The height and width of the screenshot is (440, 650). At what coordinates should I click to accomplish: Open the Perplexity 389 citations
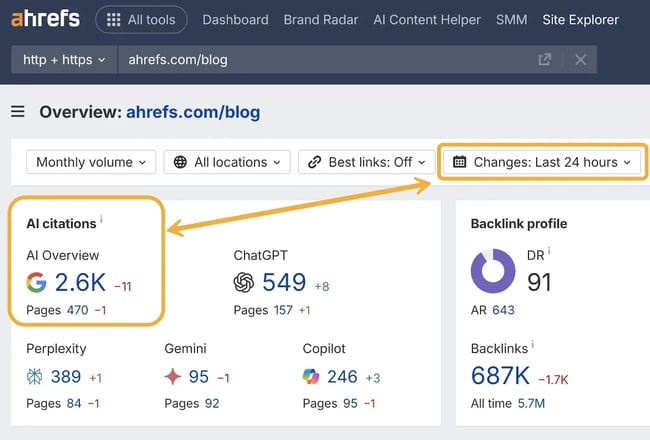pos(65,377)
